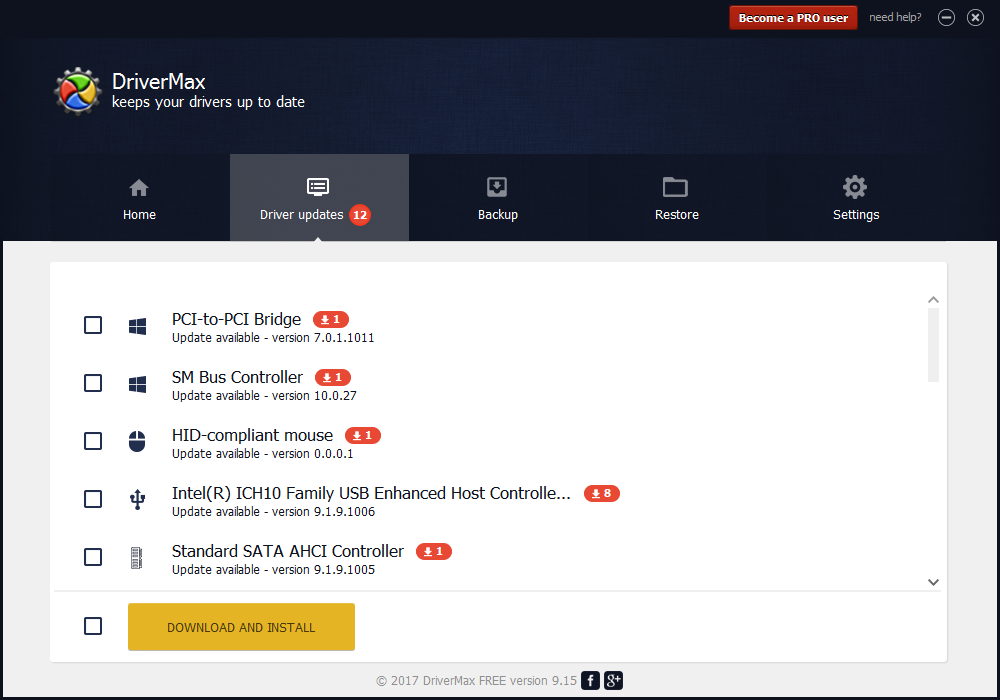Click the need help? link
The height and width of the screenshot is (700, 1000).
click(x=895, y=17)
